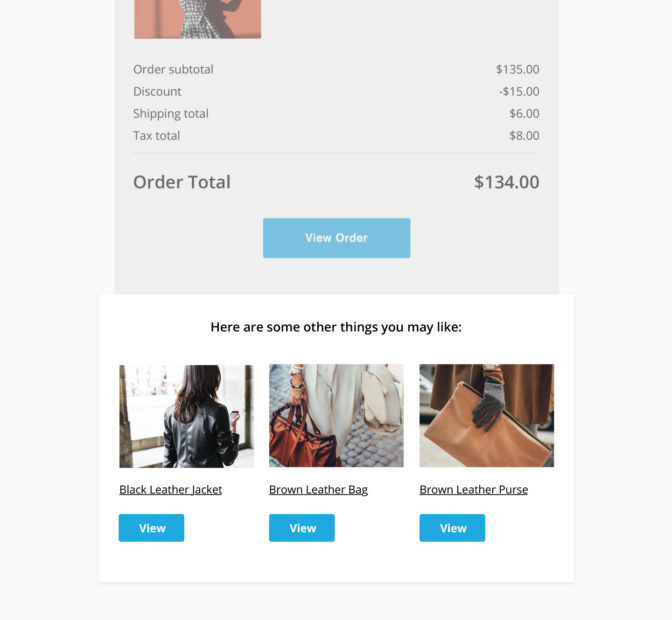Click the recommendations heading text
The height and width of the screenshot is (620, 672).
coord(336,327)
